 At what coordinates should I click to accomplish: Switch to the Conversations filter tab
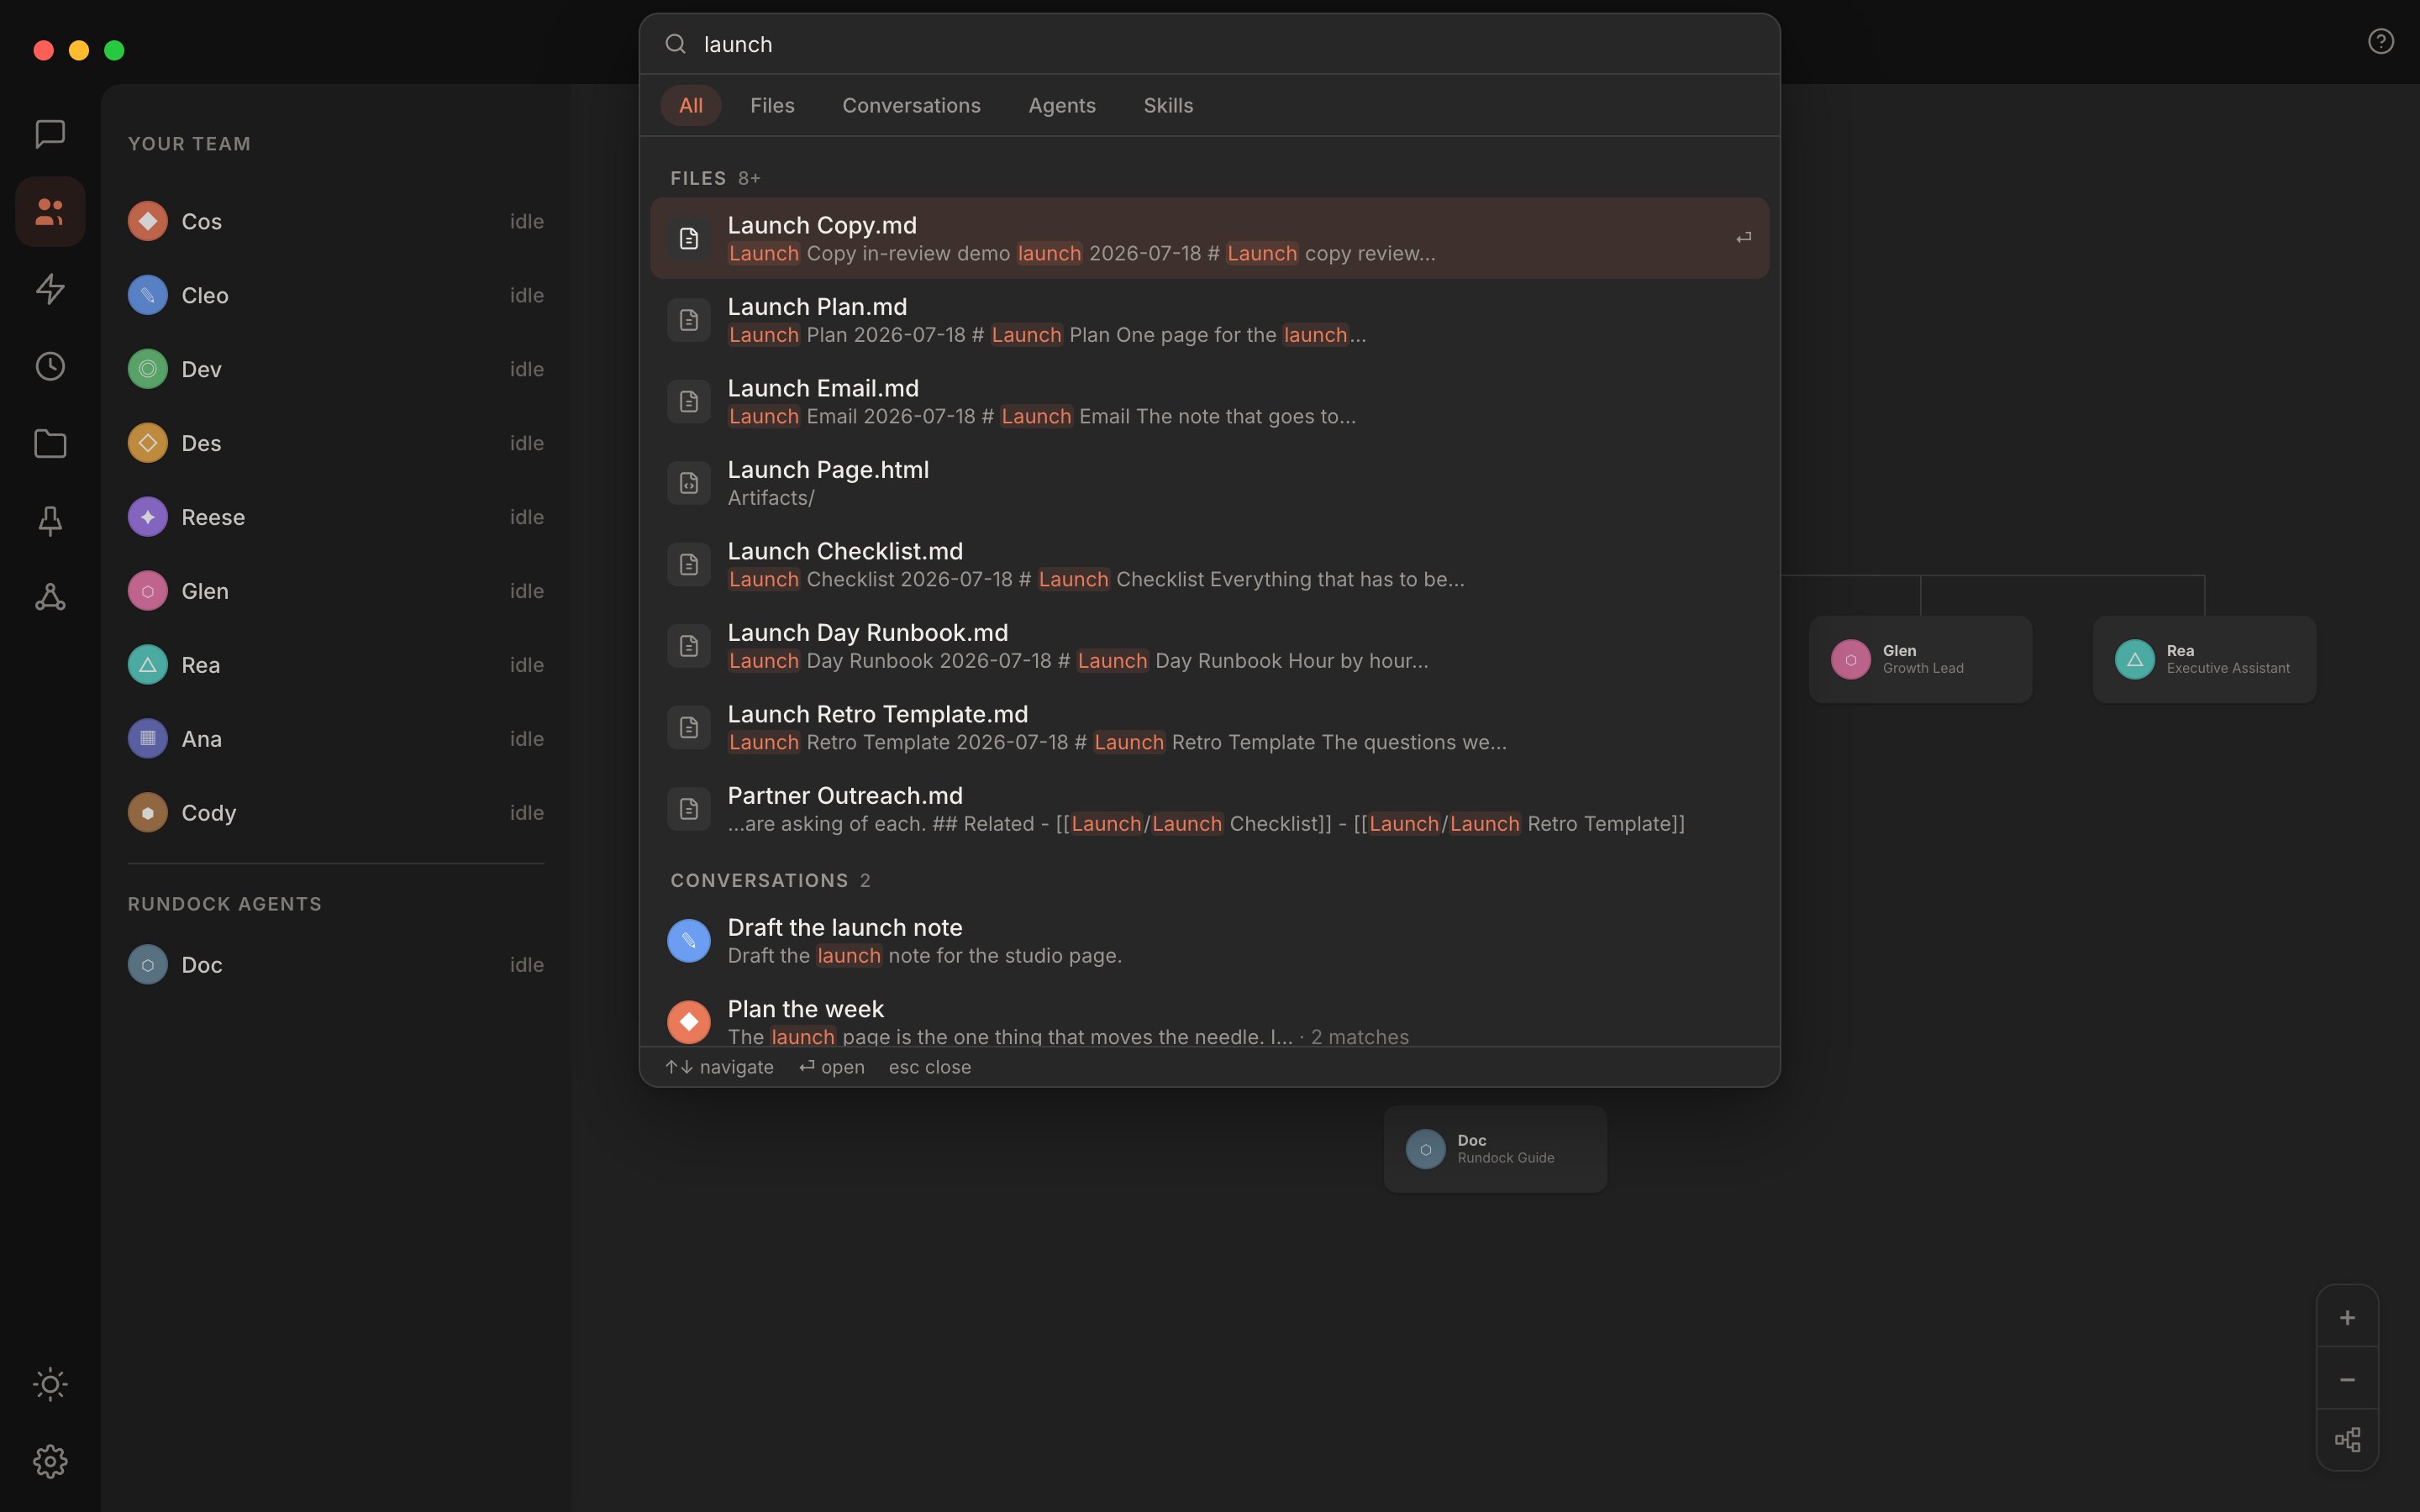click(911, 105)
